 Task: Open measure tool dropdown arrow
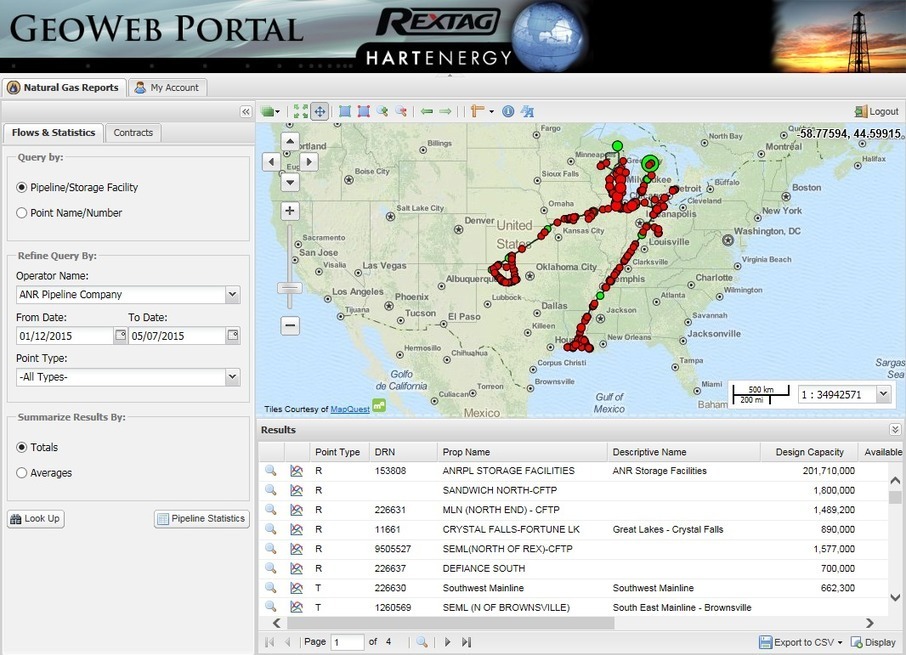coord(492,111)
